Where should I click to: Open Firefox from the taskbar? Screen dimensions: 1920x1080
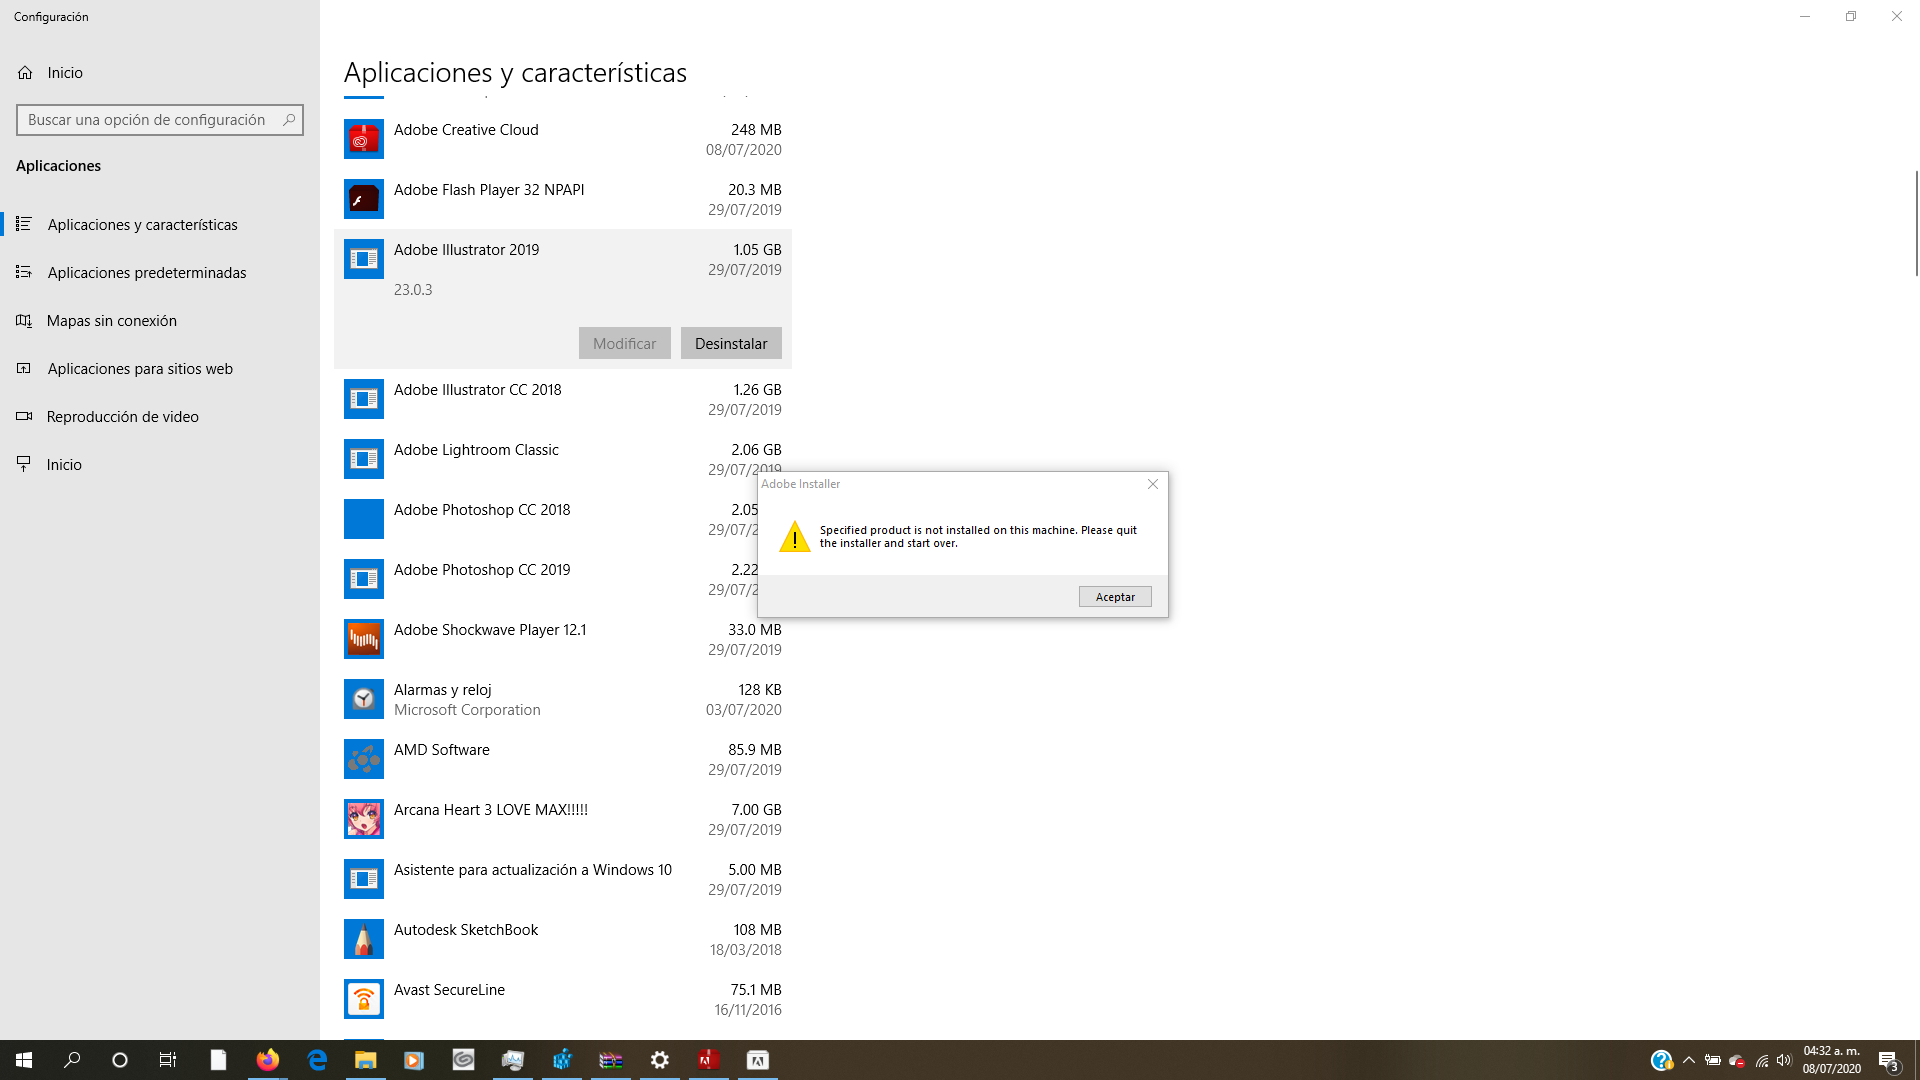[267, 1060]
